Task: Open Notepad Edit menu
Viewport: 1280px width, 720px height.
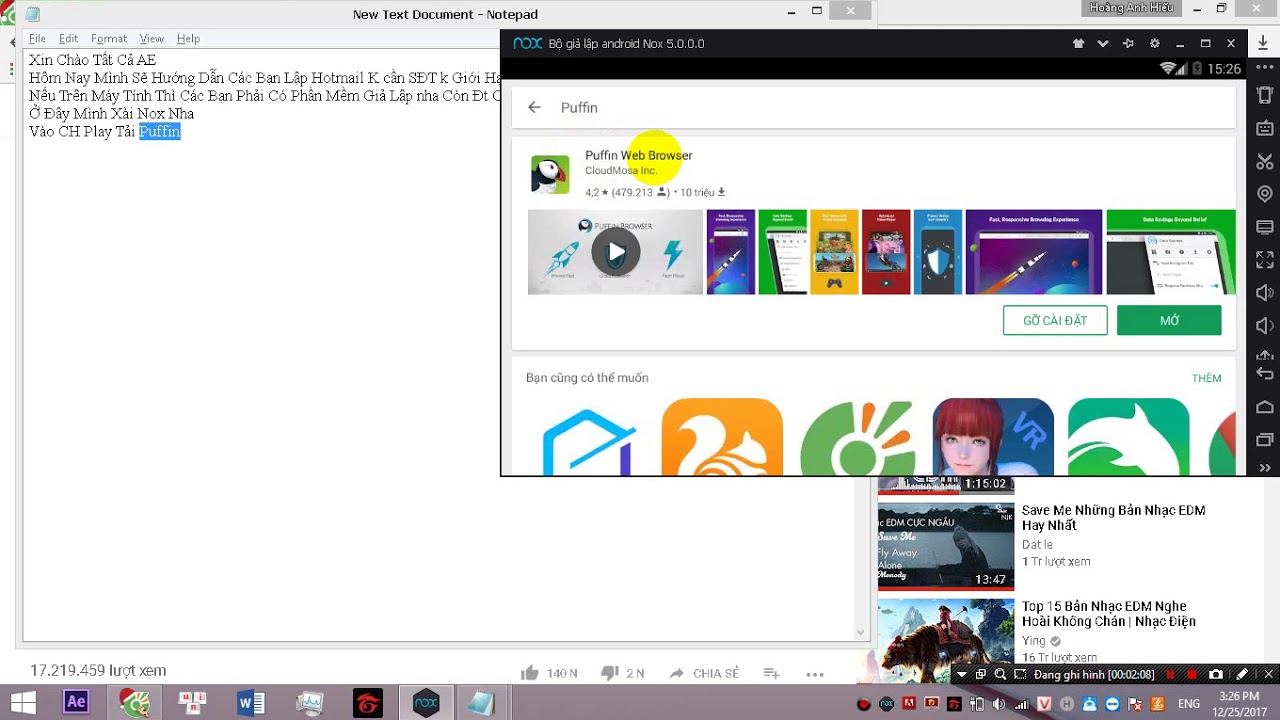Action: pyautogui.click(x=68, y=39)
